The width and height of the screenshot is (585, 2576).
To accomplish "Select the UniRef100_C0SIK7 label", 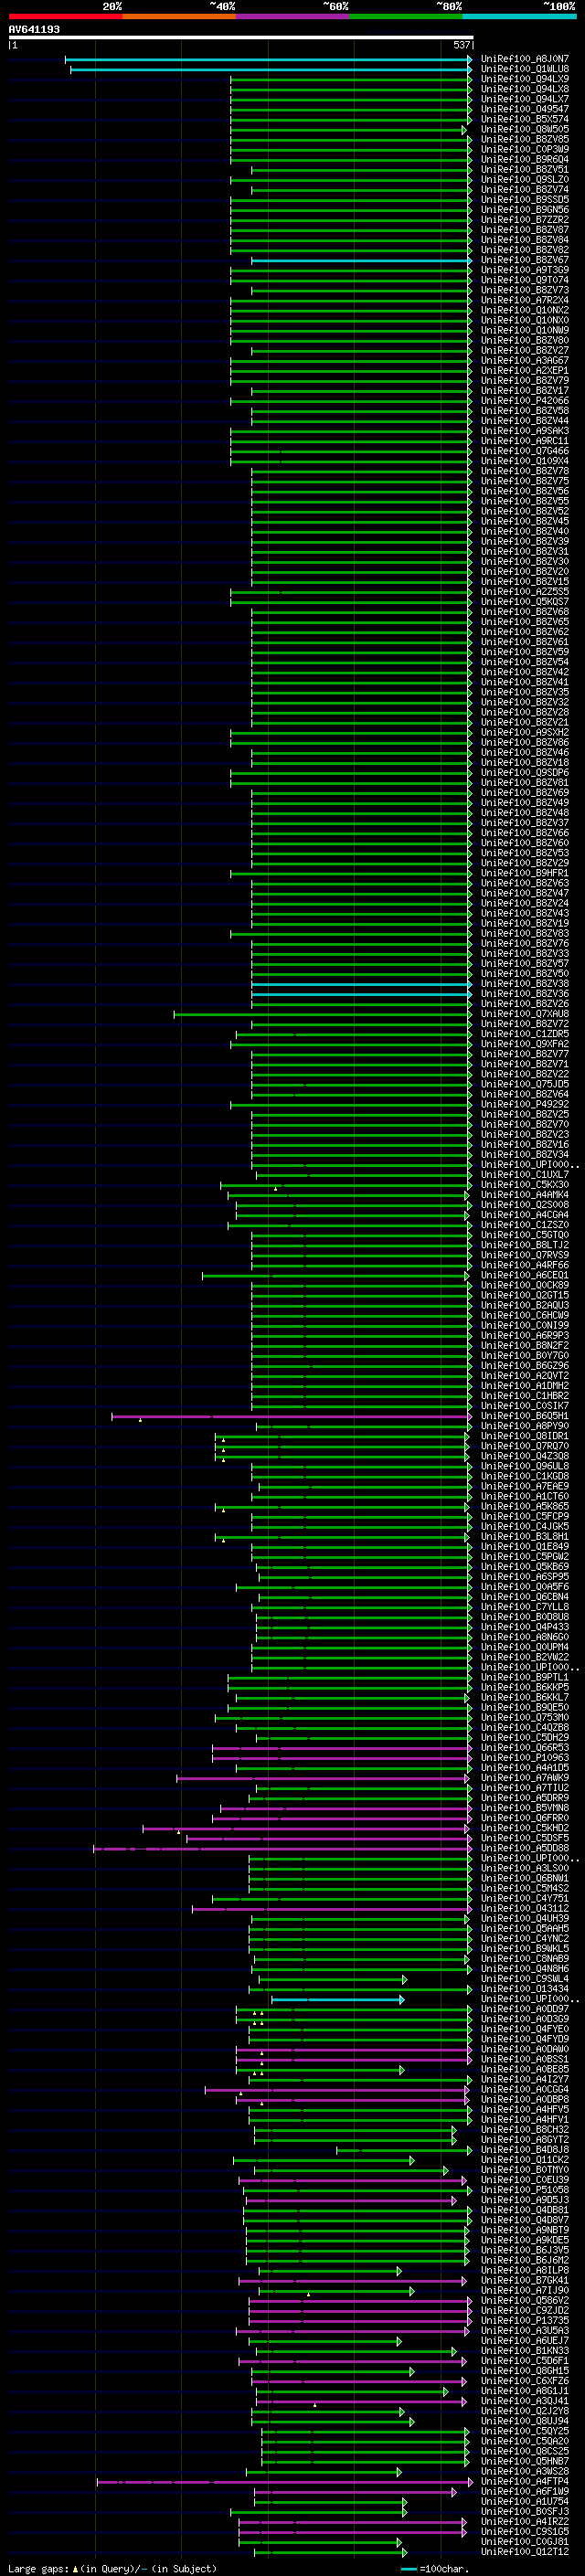I will (525, 1406).
